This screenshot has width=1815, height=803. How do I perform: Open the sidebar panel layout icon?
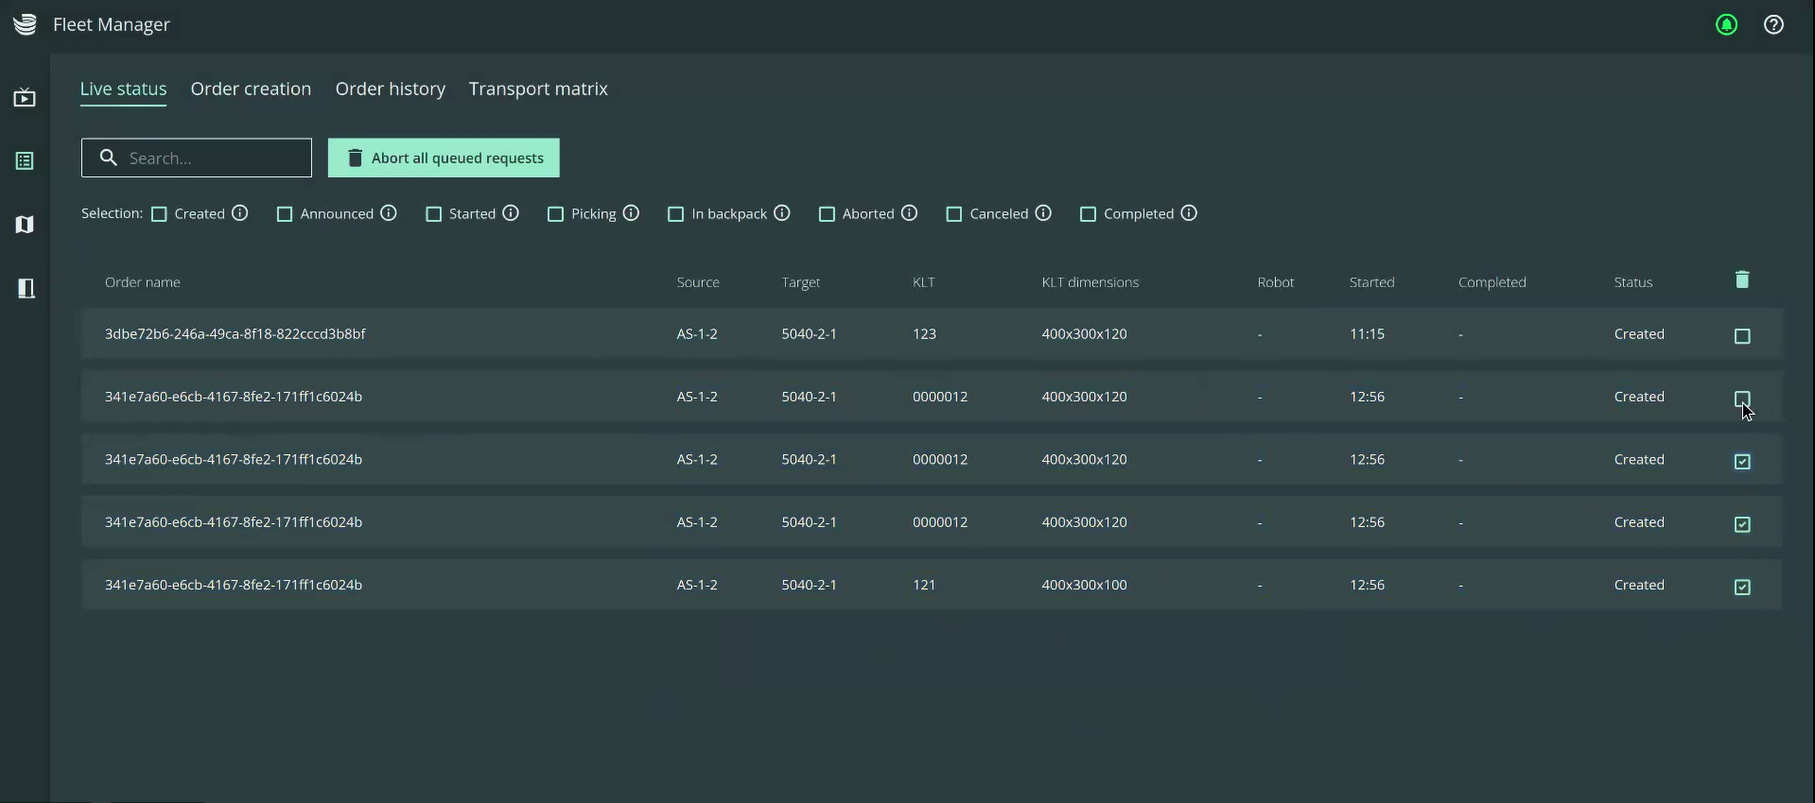pos(26,289)
